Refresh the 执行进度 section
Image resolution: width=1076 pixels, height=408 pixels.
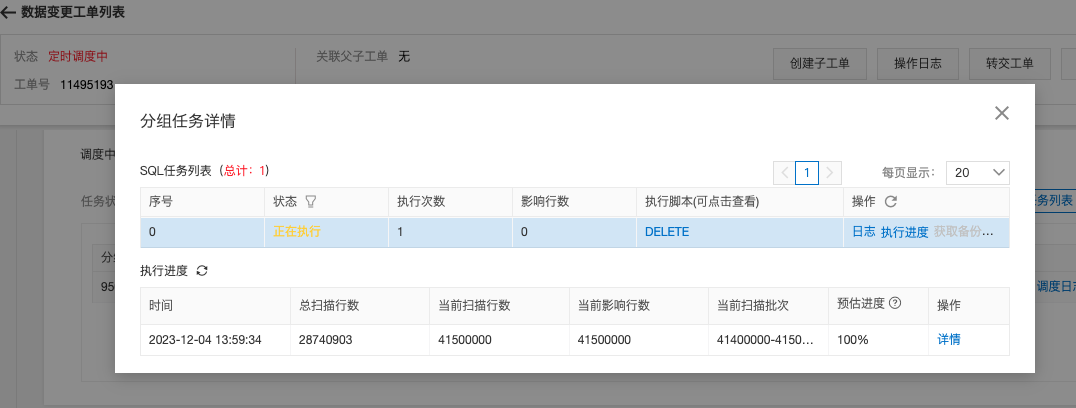[x=202, y=271]
